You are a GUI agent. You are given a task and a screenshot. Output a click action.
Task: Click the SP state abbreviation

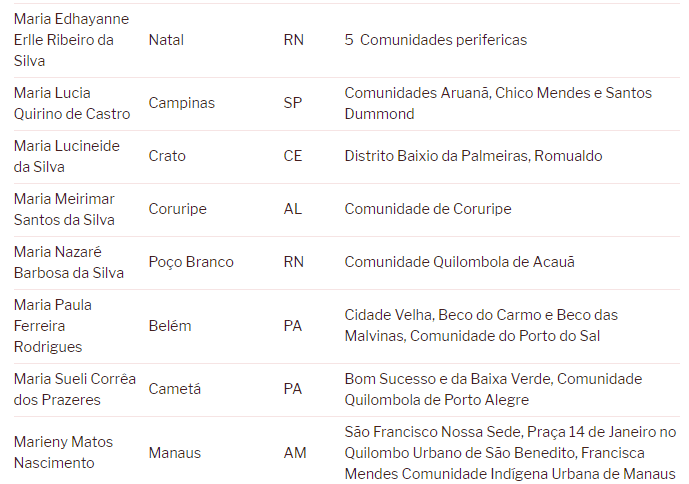click(x=293, y=103)
